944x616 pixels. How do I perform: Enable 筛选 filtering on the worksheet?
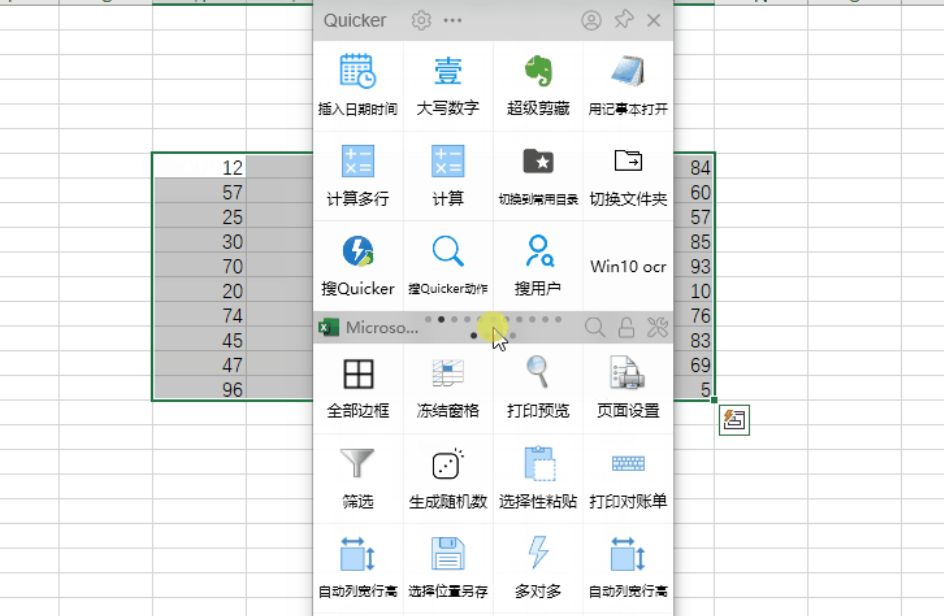tap(356, 474)
